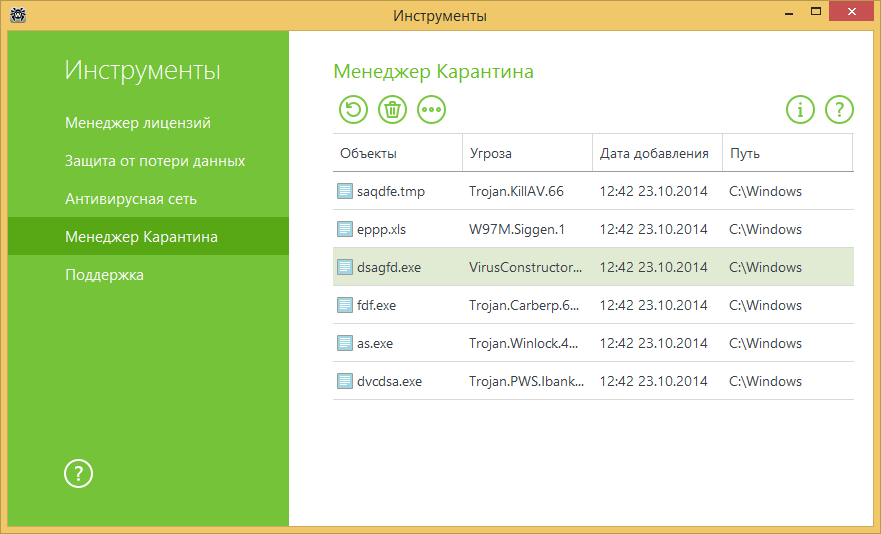The height and width of the screenshot is (534, 881).
Task: Close the Инструменты window
Action: click(x=852, y=12)
